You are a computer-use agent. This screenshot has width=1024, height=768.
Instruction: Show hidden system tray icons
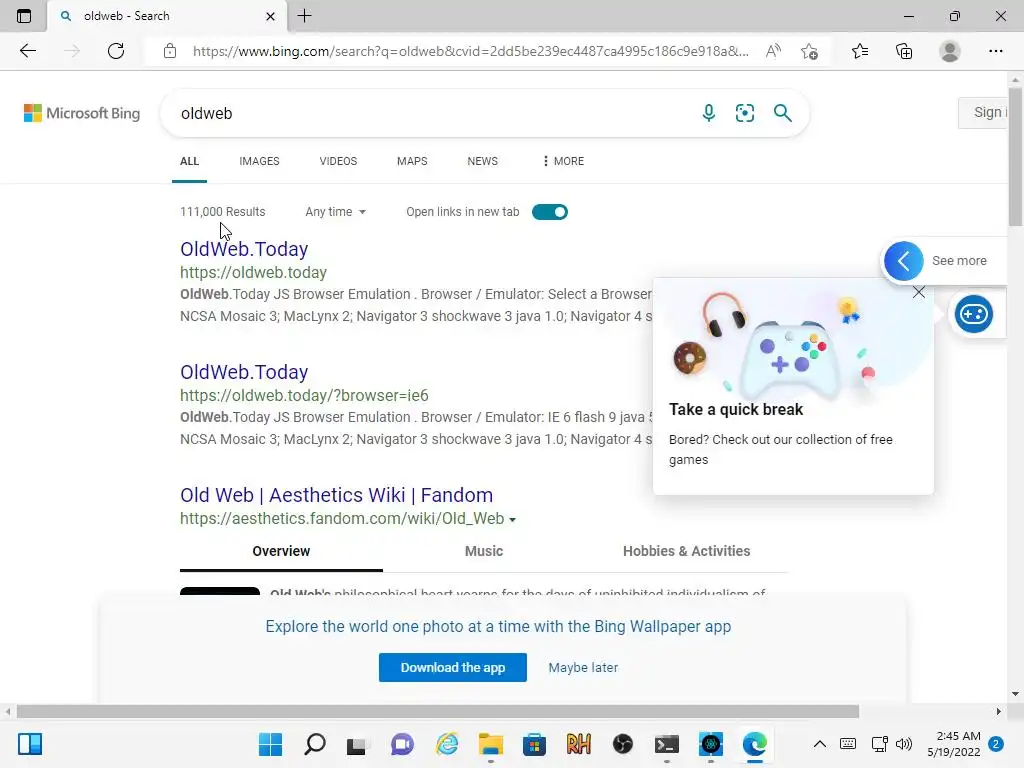(820, 744)
